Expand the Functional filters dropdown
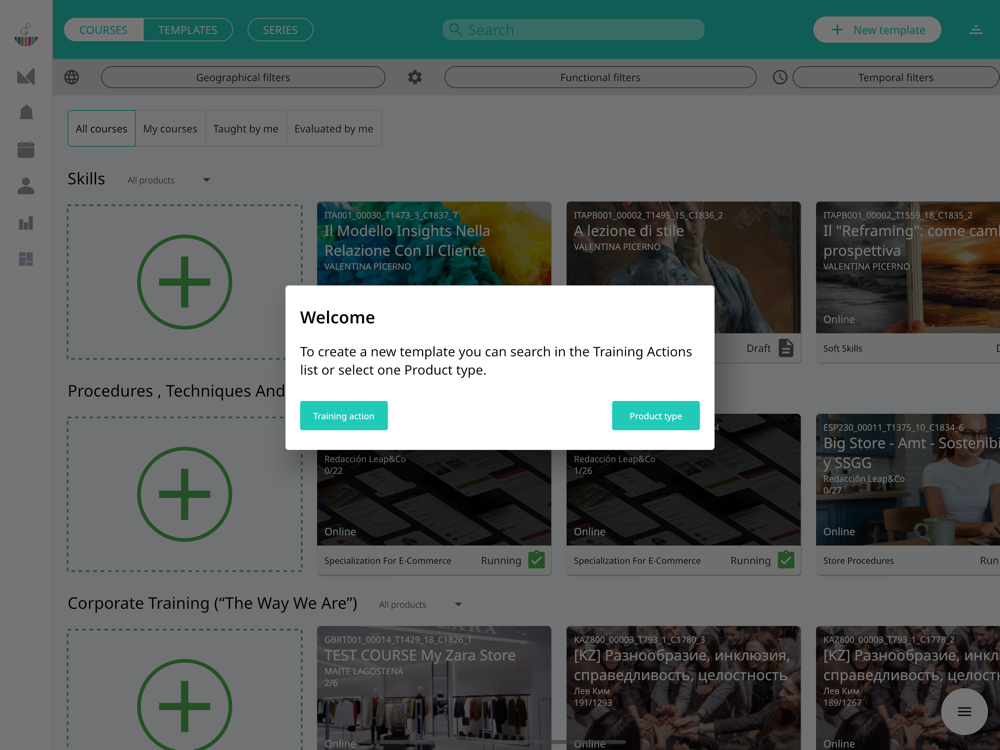The height and width of the screenshot is (750, 1000). tap(600, 77)
